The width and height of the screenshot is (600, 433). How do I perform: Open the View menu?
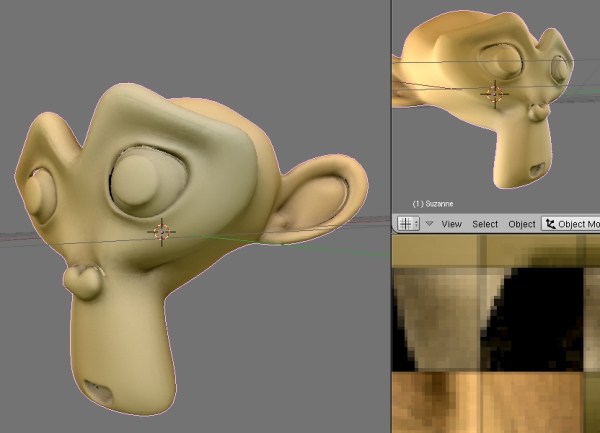452,224
